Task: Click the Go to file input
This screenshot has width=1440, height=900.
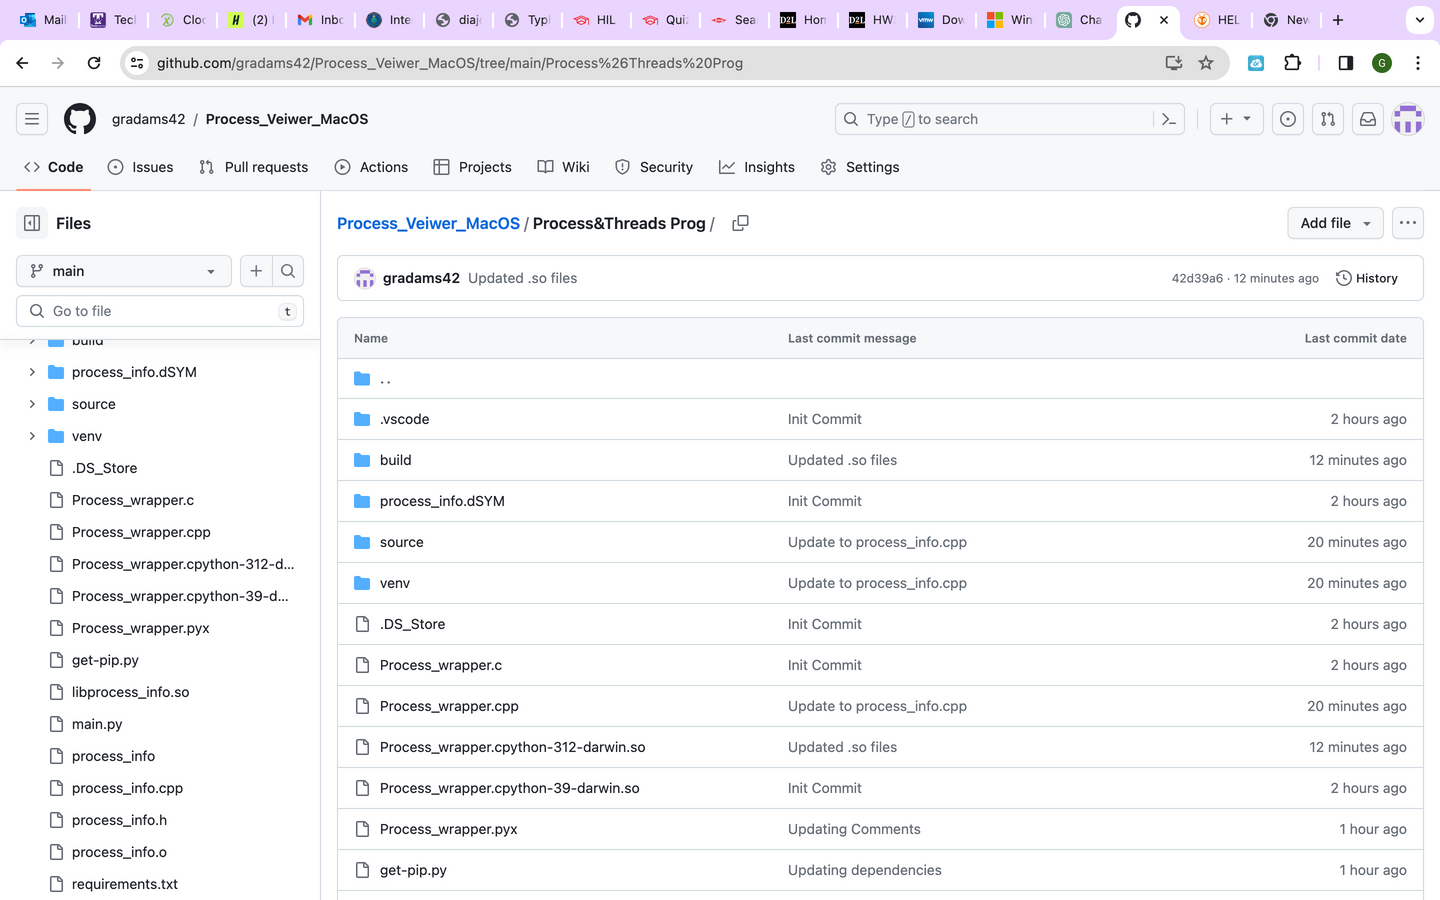Action: [160, 311]
